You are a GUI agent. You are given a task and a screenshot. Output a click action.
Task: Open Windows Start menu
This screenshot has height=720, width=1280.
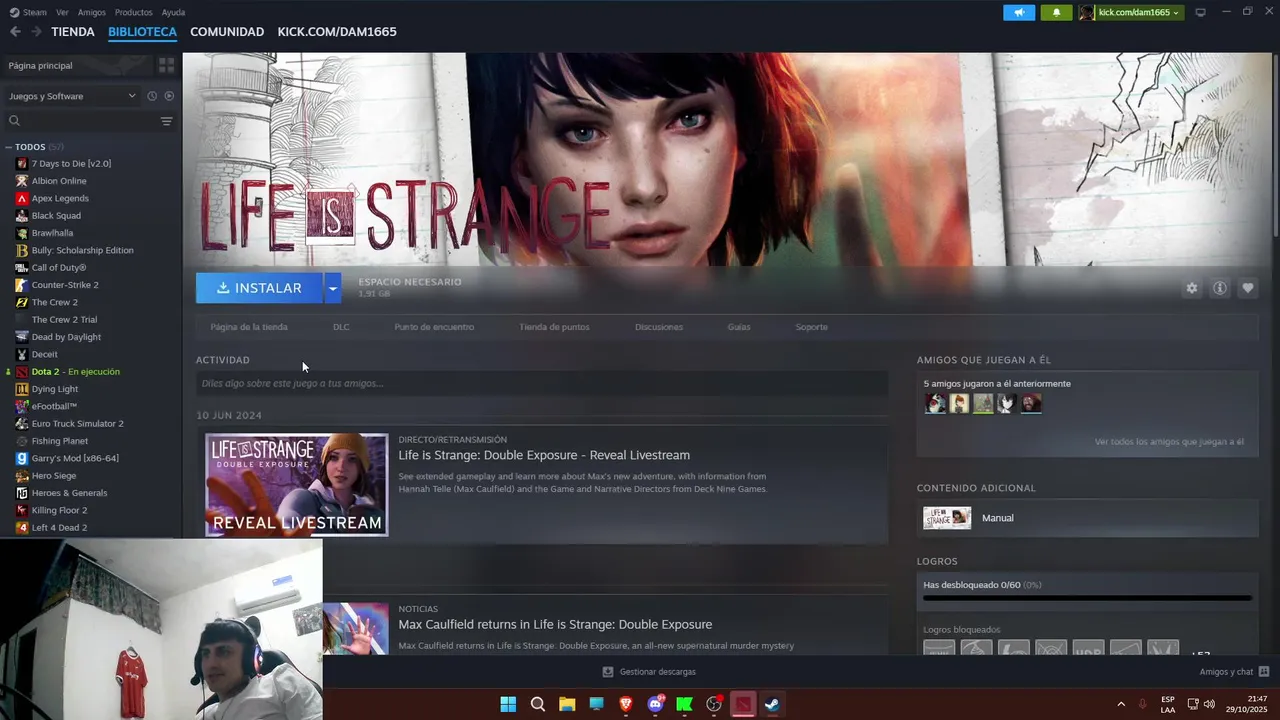[508, 704]
